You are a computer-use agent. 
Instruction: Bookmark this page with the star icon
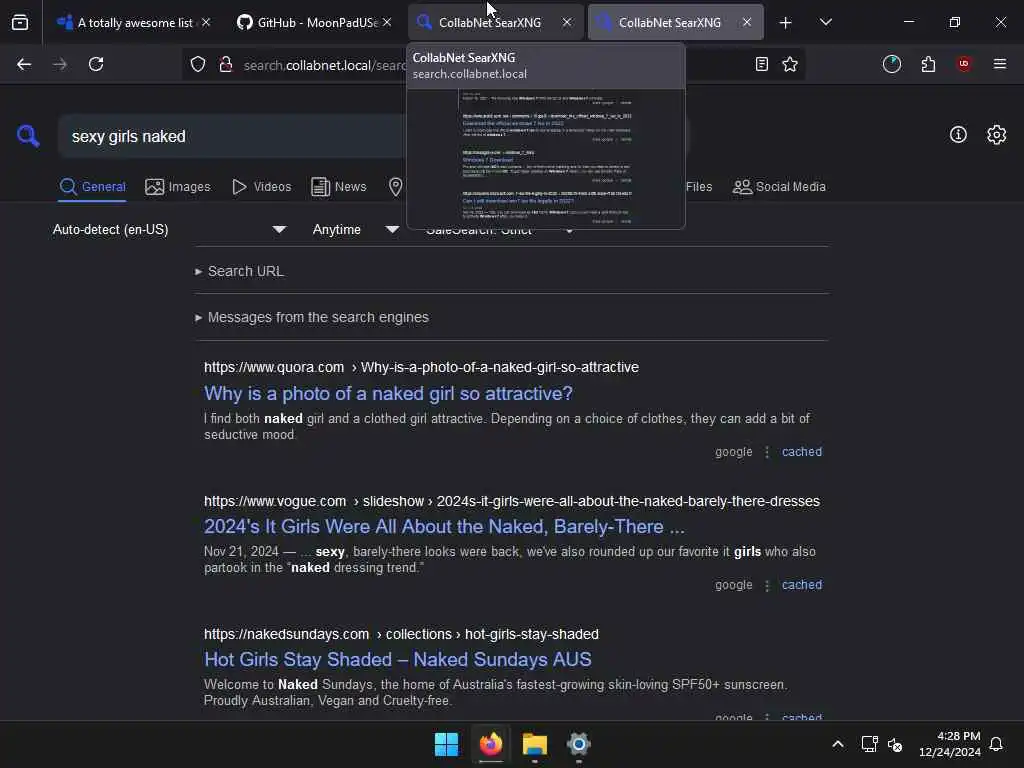790,64
